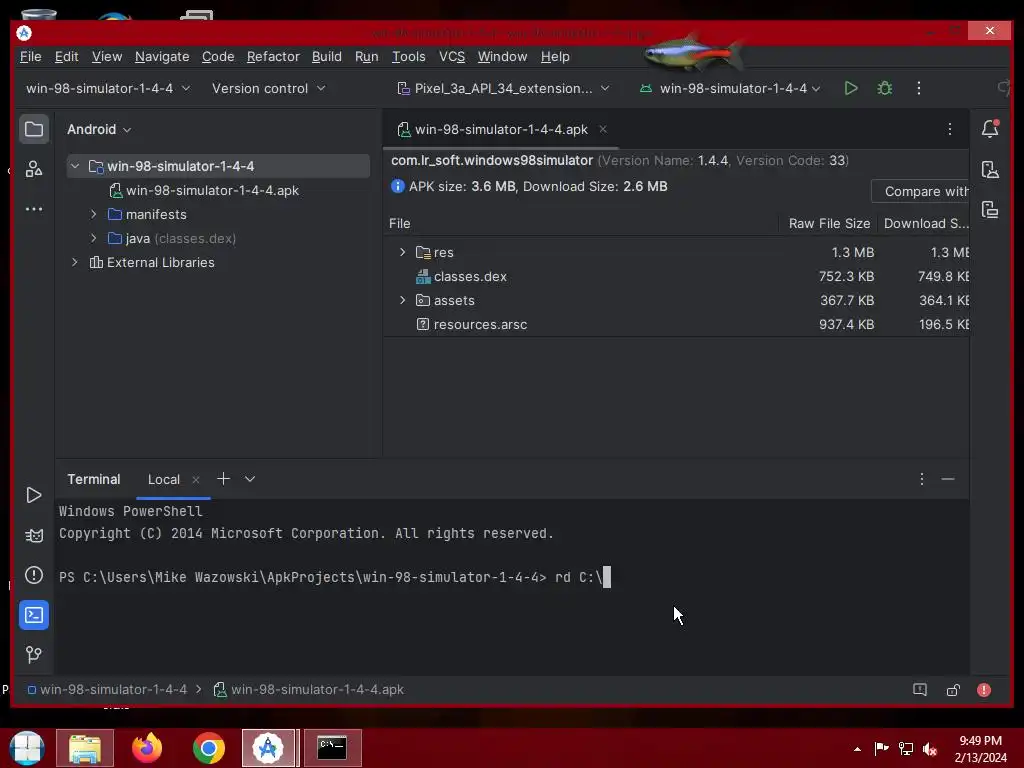Open the Running Devices icon on right sidebar
Viewport: 1024px width, 768px height.
990,210
